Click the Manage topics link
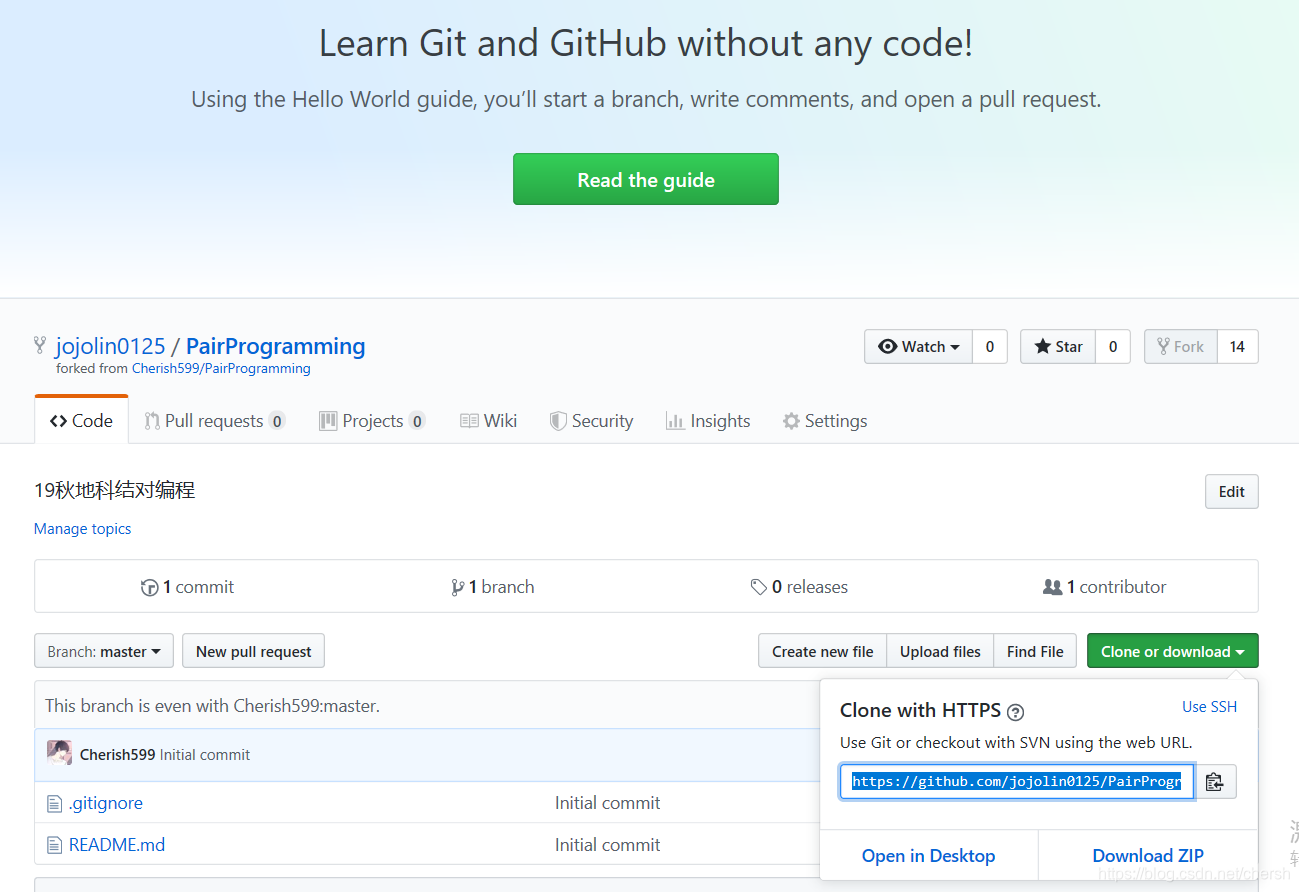 [82, 528]
